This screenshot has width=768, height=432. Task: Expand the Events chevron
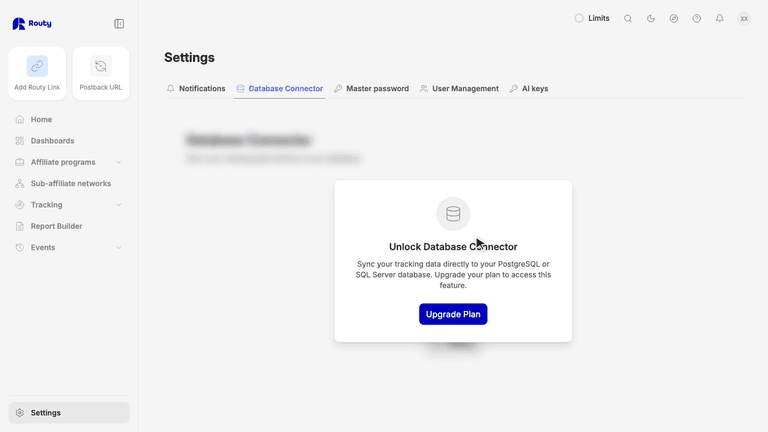click(x=119, y=247)
